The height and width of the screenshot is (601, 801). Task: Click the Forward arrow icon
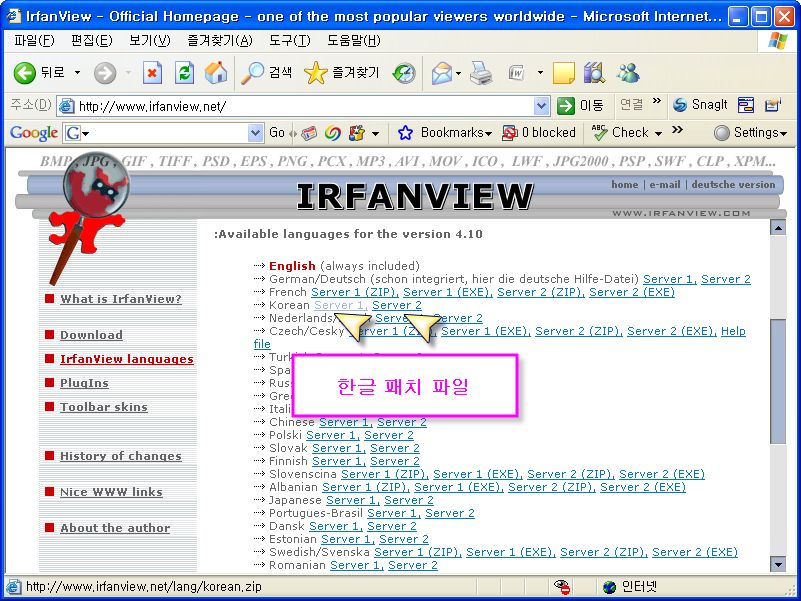coord(105,74)
